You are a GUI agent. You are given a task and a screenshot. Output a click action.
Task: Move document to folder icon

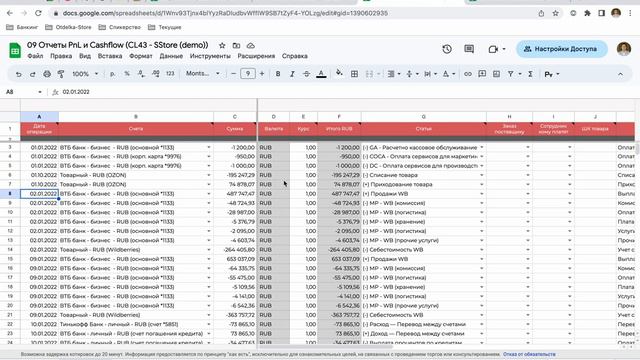(236, 45)
